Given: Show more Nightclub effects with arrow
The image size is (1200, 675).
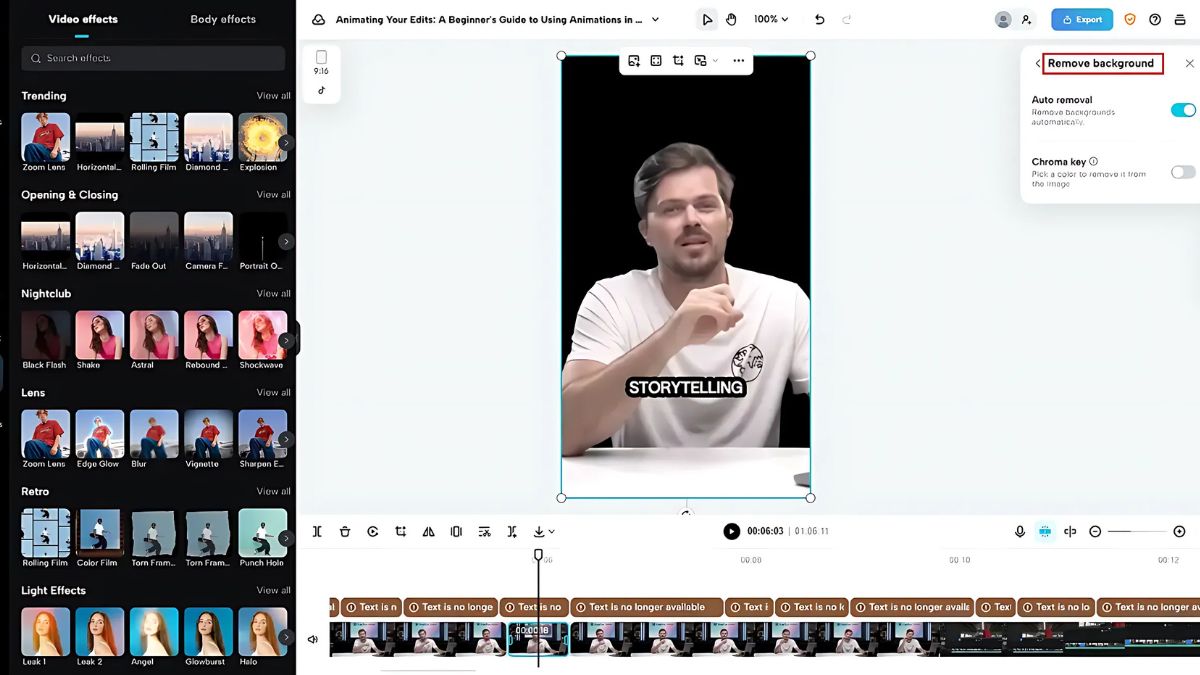Looking at the screenshot, I should tap(286, 340).
